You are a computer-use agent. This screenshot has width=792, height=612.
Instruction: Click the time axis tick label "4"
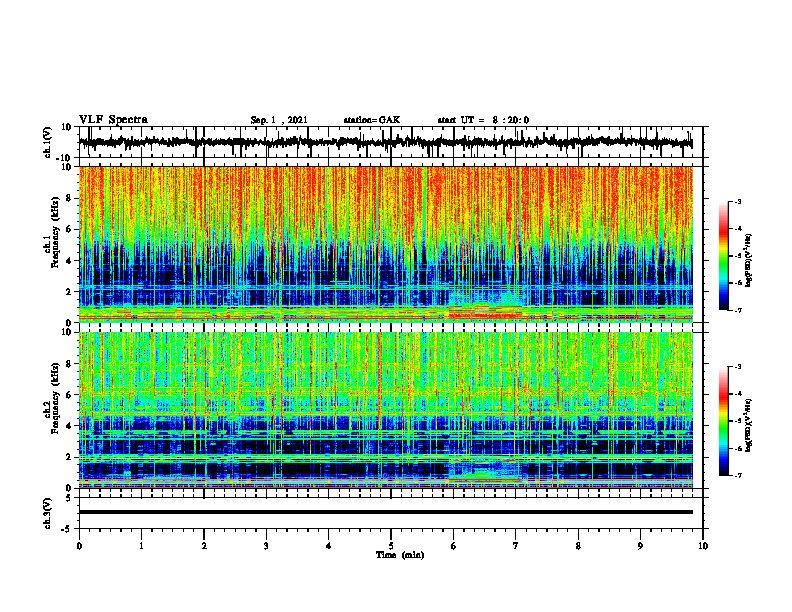coord(329,546)
